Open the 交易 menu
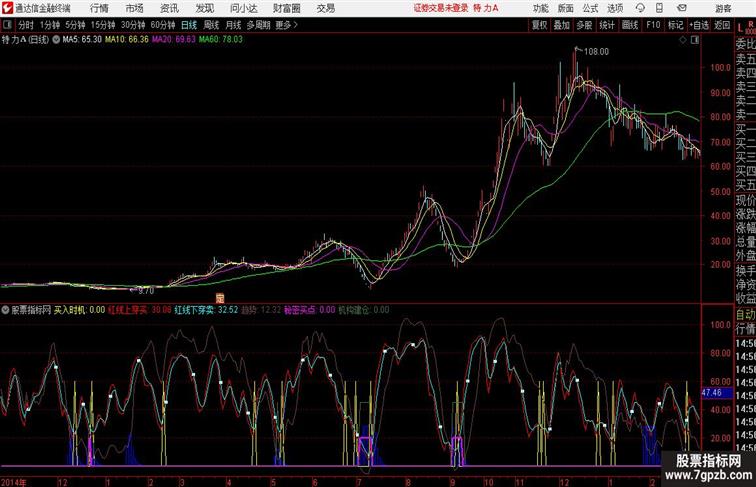Image resolution: width=756 pixels, height=487 pixels. click(x=325, y=8)
